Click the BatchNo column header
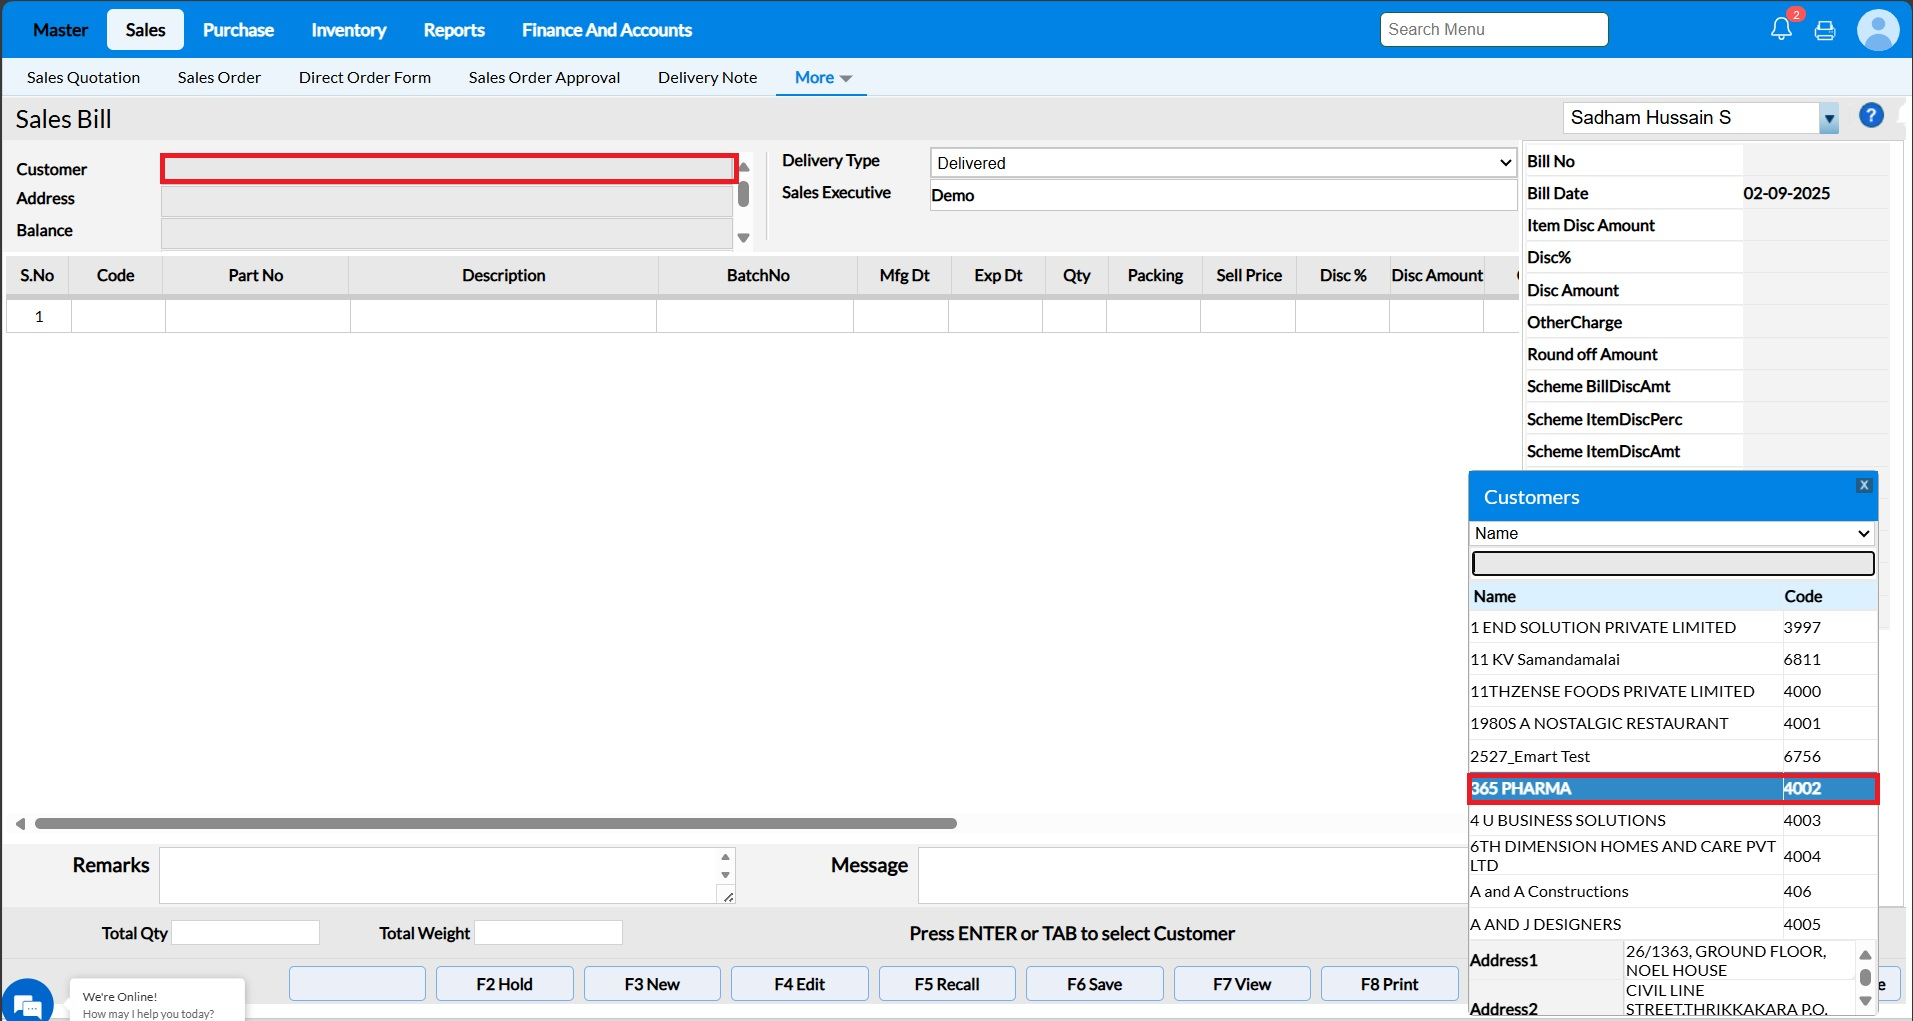This screenshot has width=1913, height=1021. (758, 276)
